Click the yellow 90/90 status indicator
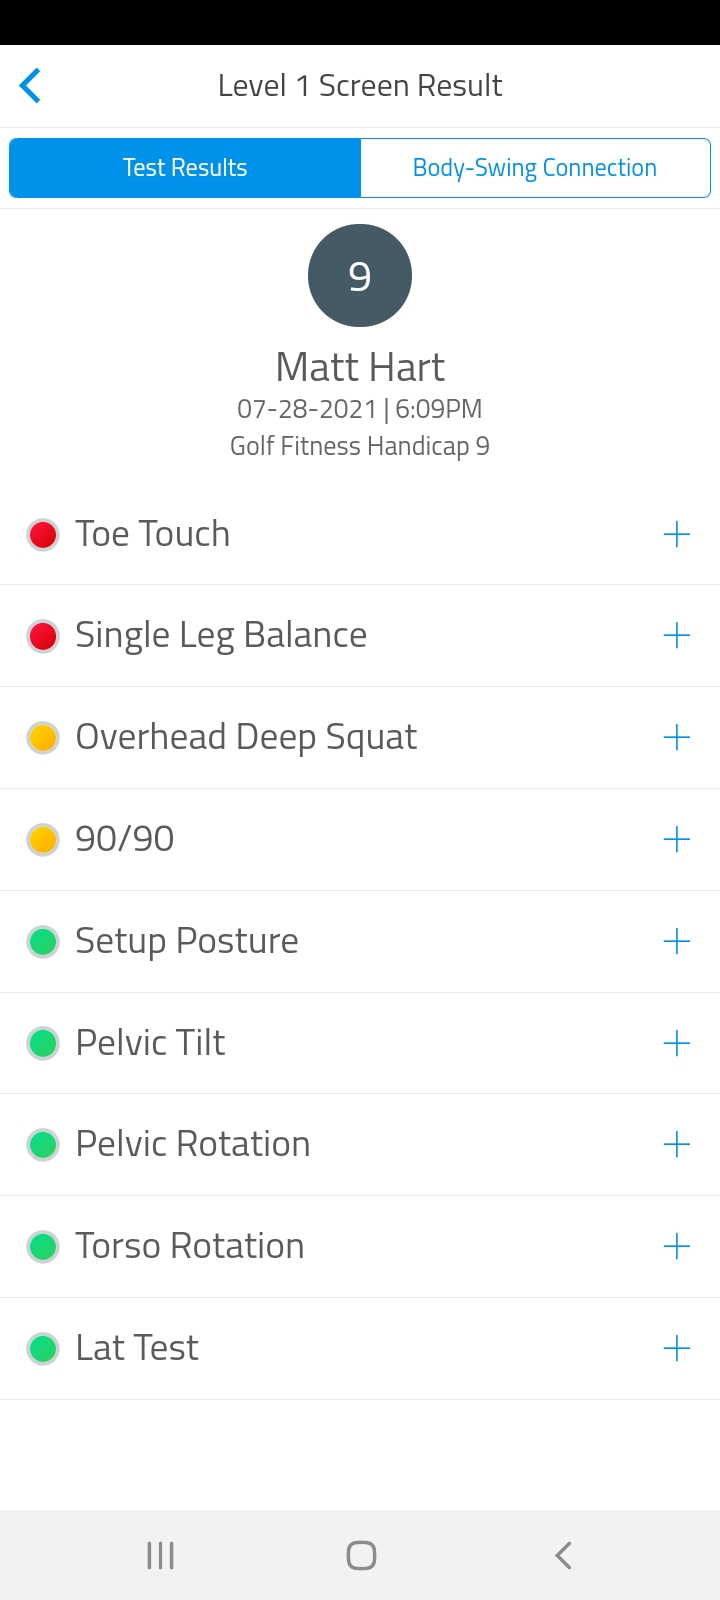This screenshot has height=1600, width=720. [43, 839]
